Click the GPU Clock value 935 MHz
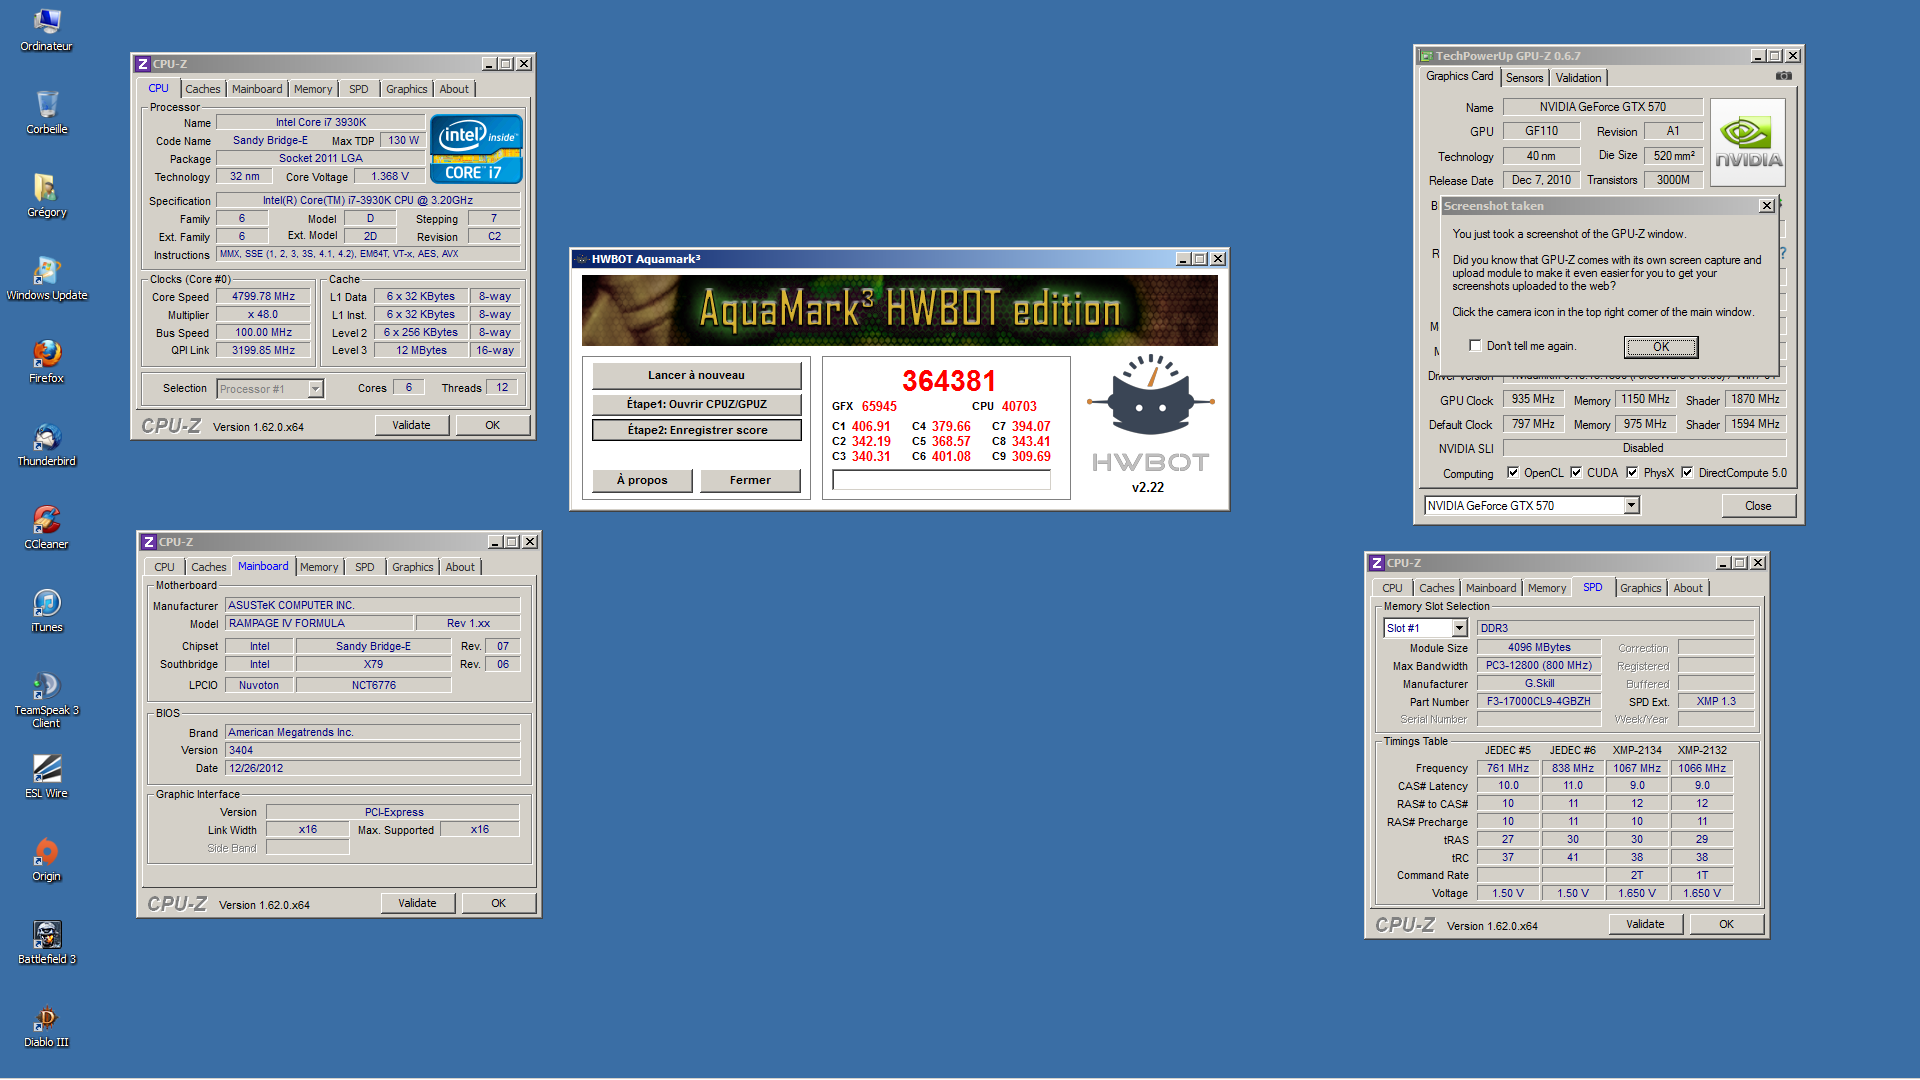This screenshot has height=1080, width=1920. 1533,399
